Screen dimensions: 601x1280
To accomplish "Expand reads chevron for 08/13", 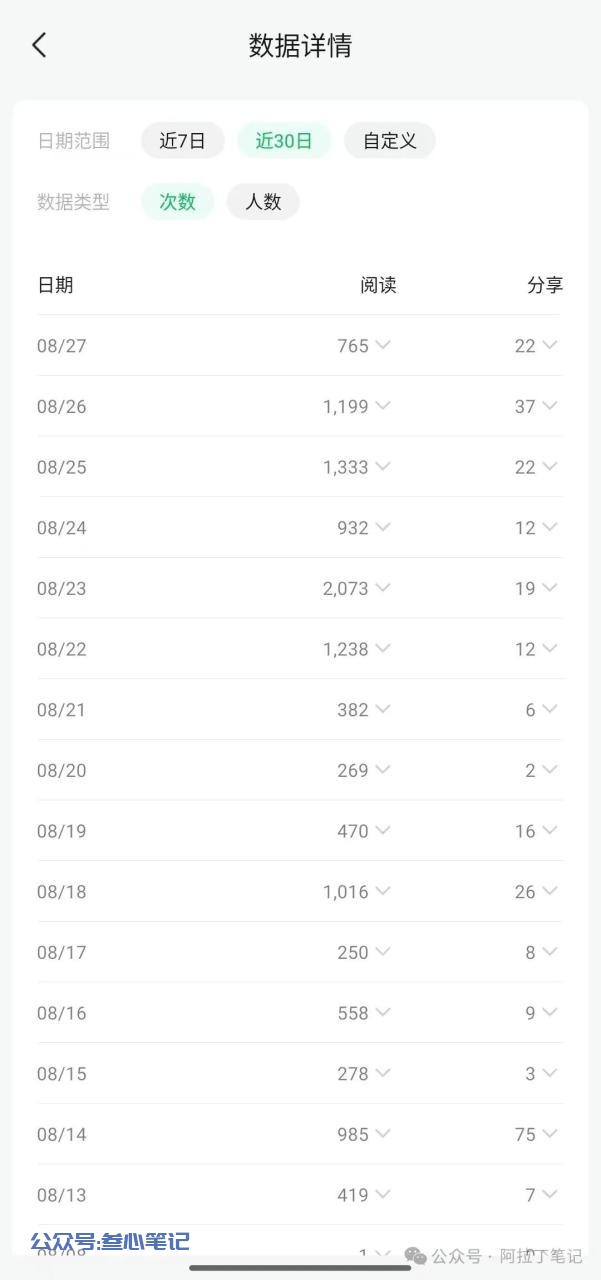I will pyautogui.click(x=383, y=1194).
